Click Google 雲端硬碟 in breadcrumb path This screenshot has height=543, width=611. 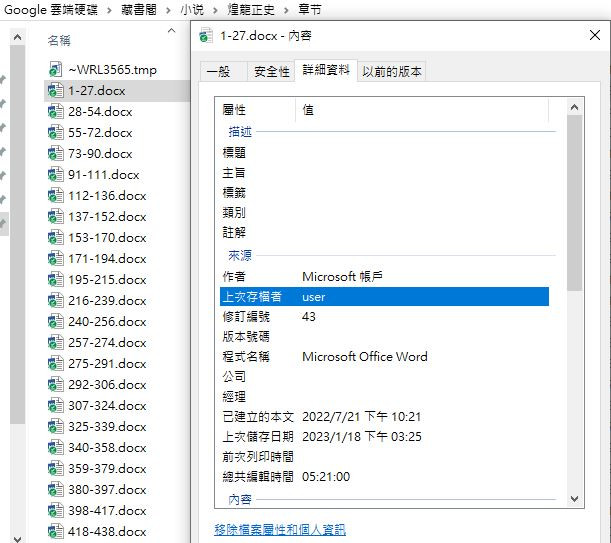[51, 9]
